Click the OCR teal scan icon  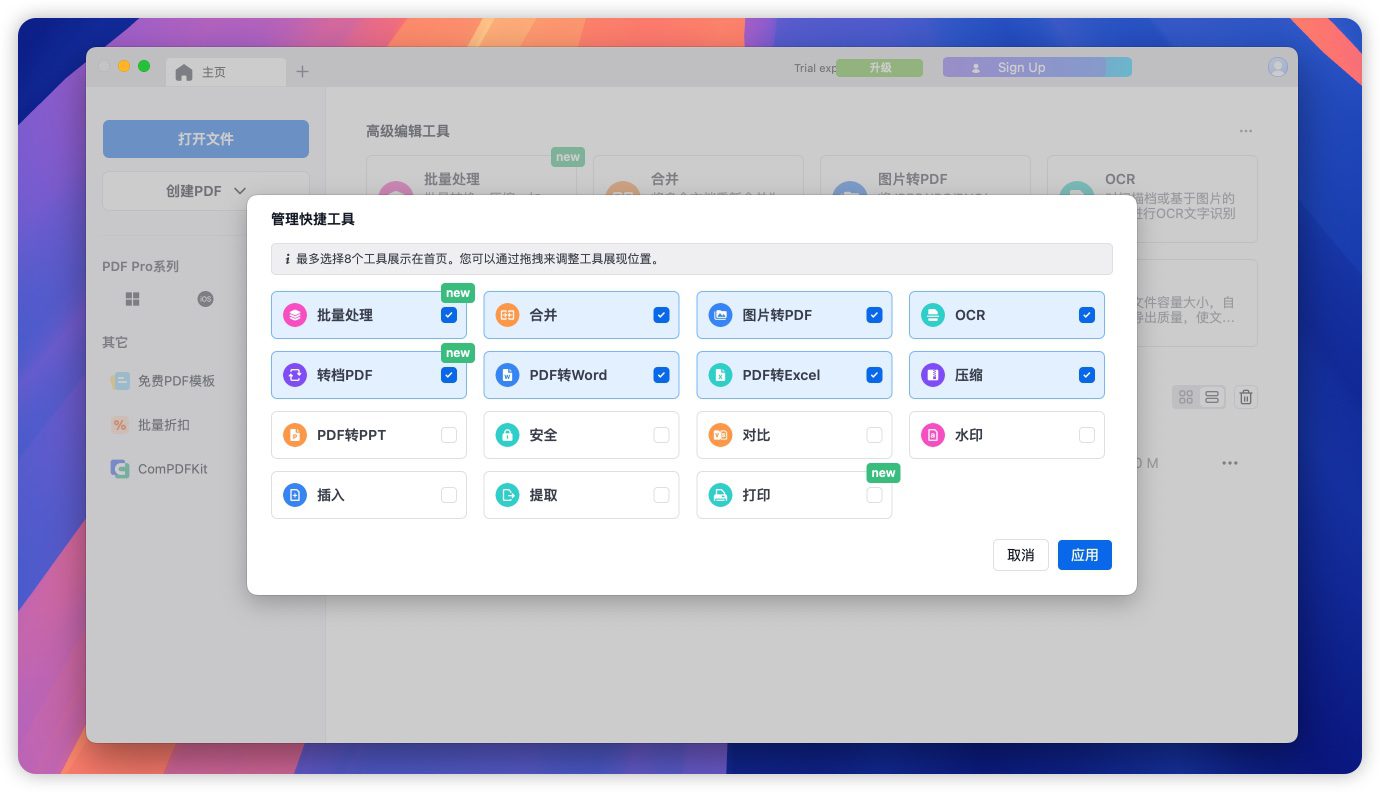(932, 315)
